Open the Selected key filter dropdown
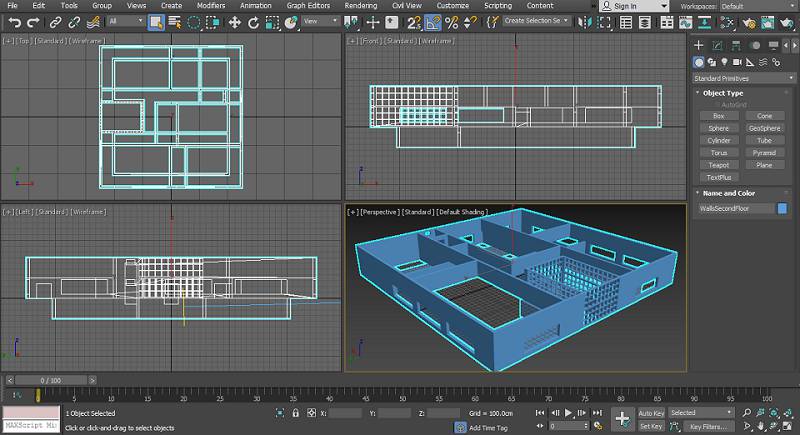800x435 pixels. coord(701,413)
